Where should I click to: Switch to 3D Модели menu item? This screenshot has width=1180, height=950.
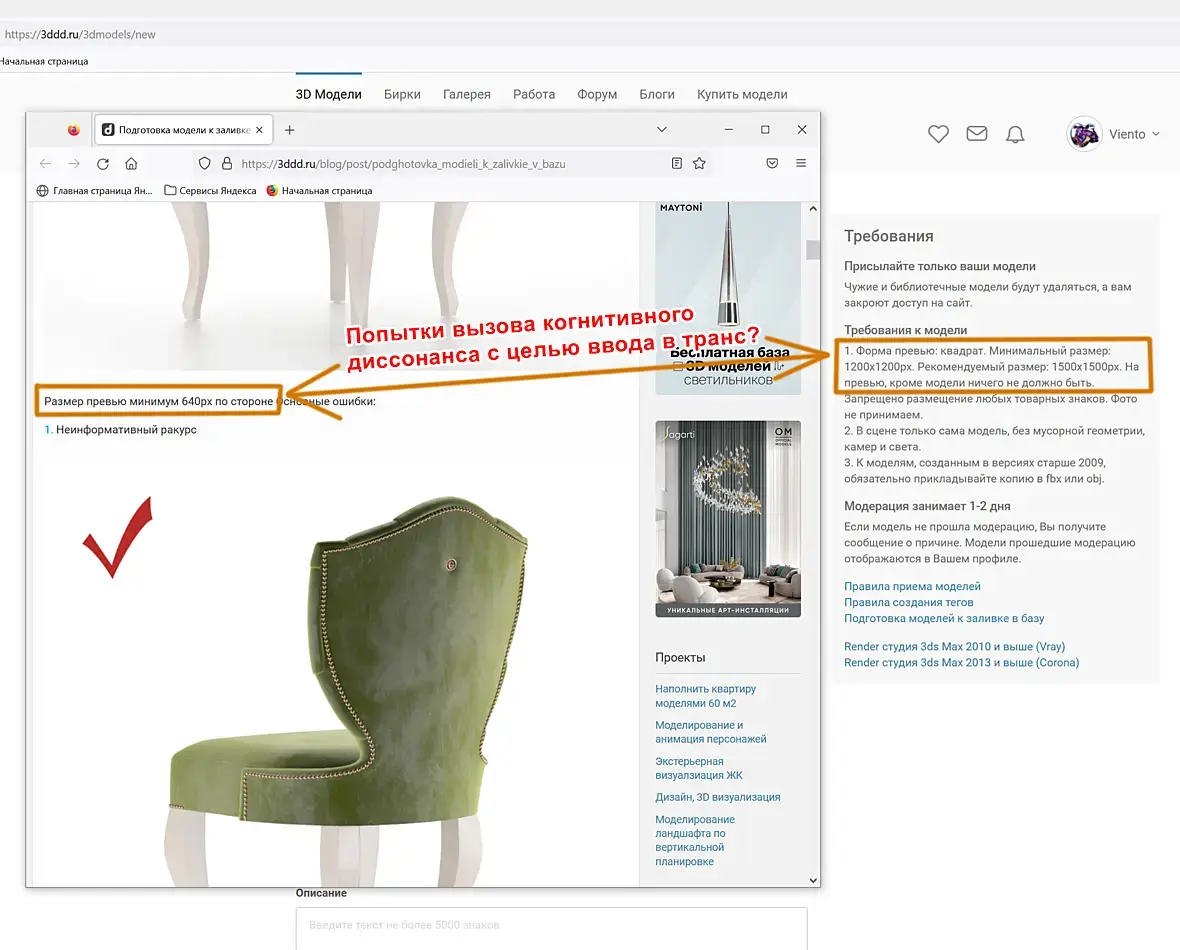click(328, 94)
